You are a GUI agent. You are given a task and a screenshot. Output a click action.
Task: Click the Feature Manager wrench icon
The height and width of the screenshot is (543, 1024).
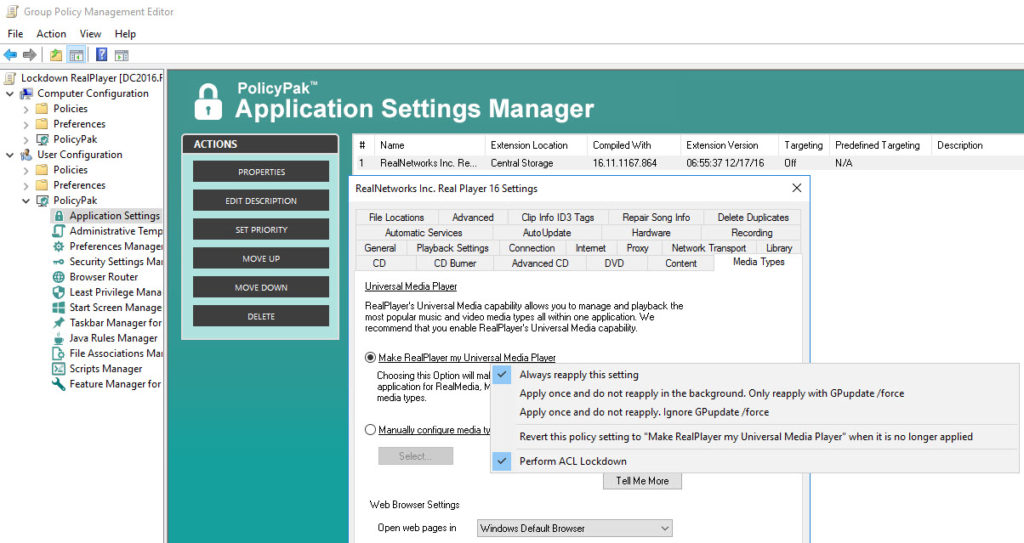(x=59, y=384)
